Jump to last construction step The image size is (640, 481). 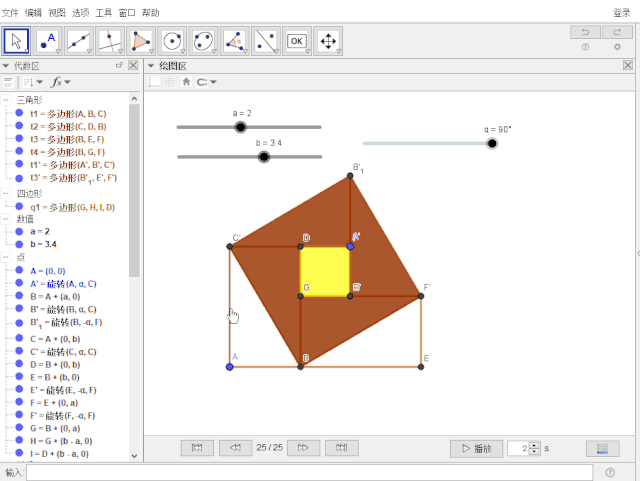pyautogui.click(x=342, y=448)
